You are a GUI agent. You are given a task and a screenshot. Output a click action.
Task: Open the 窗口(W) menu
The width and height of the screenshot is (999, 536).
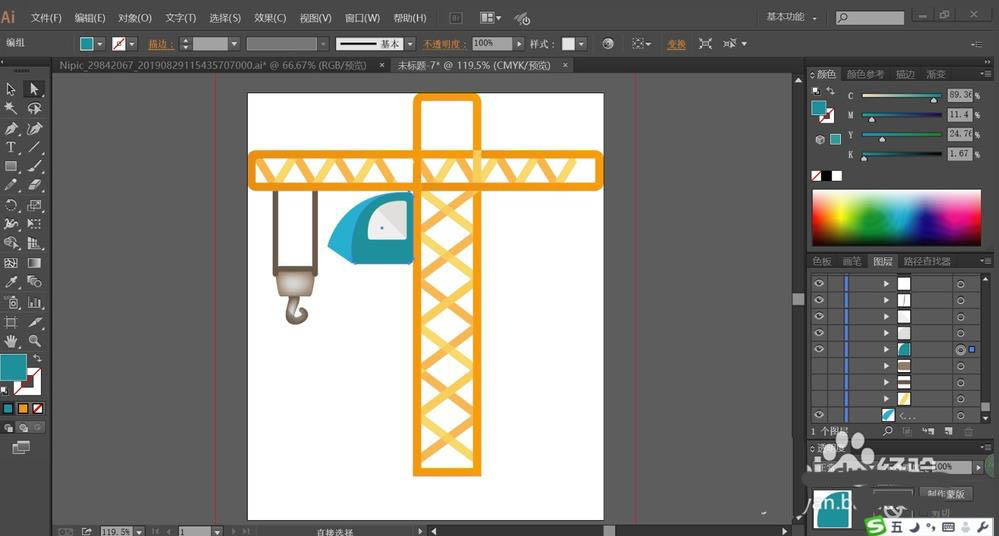coord(362,18)
